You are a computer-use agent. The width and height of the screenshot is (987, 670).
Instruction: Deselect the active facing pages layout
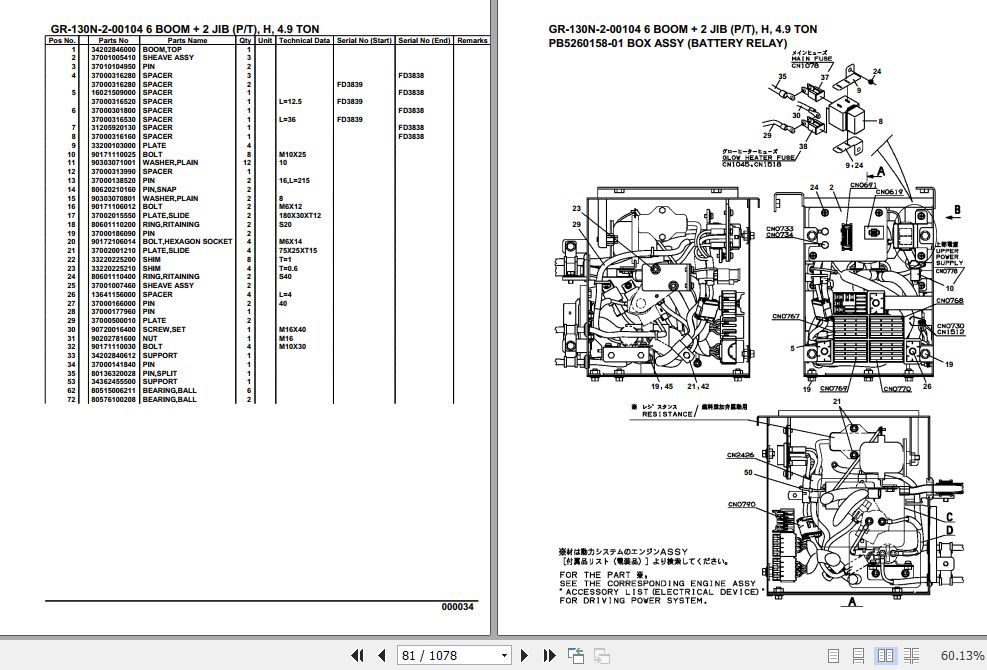click(886, 655)
